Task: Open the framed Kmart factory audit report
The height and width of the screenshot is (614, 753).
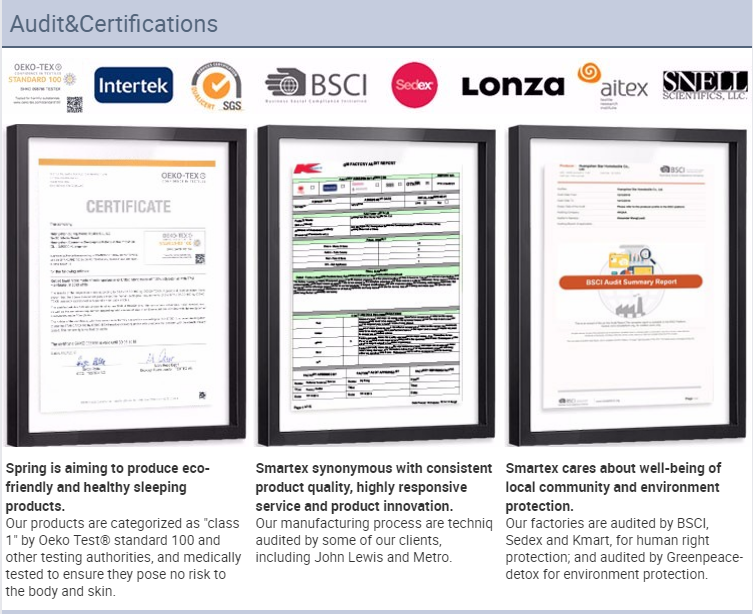Action: tap(376, 286)
